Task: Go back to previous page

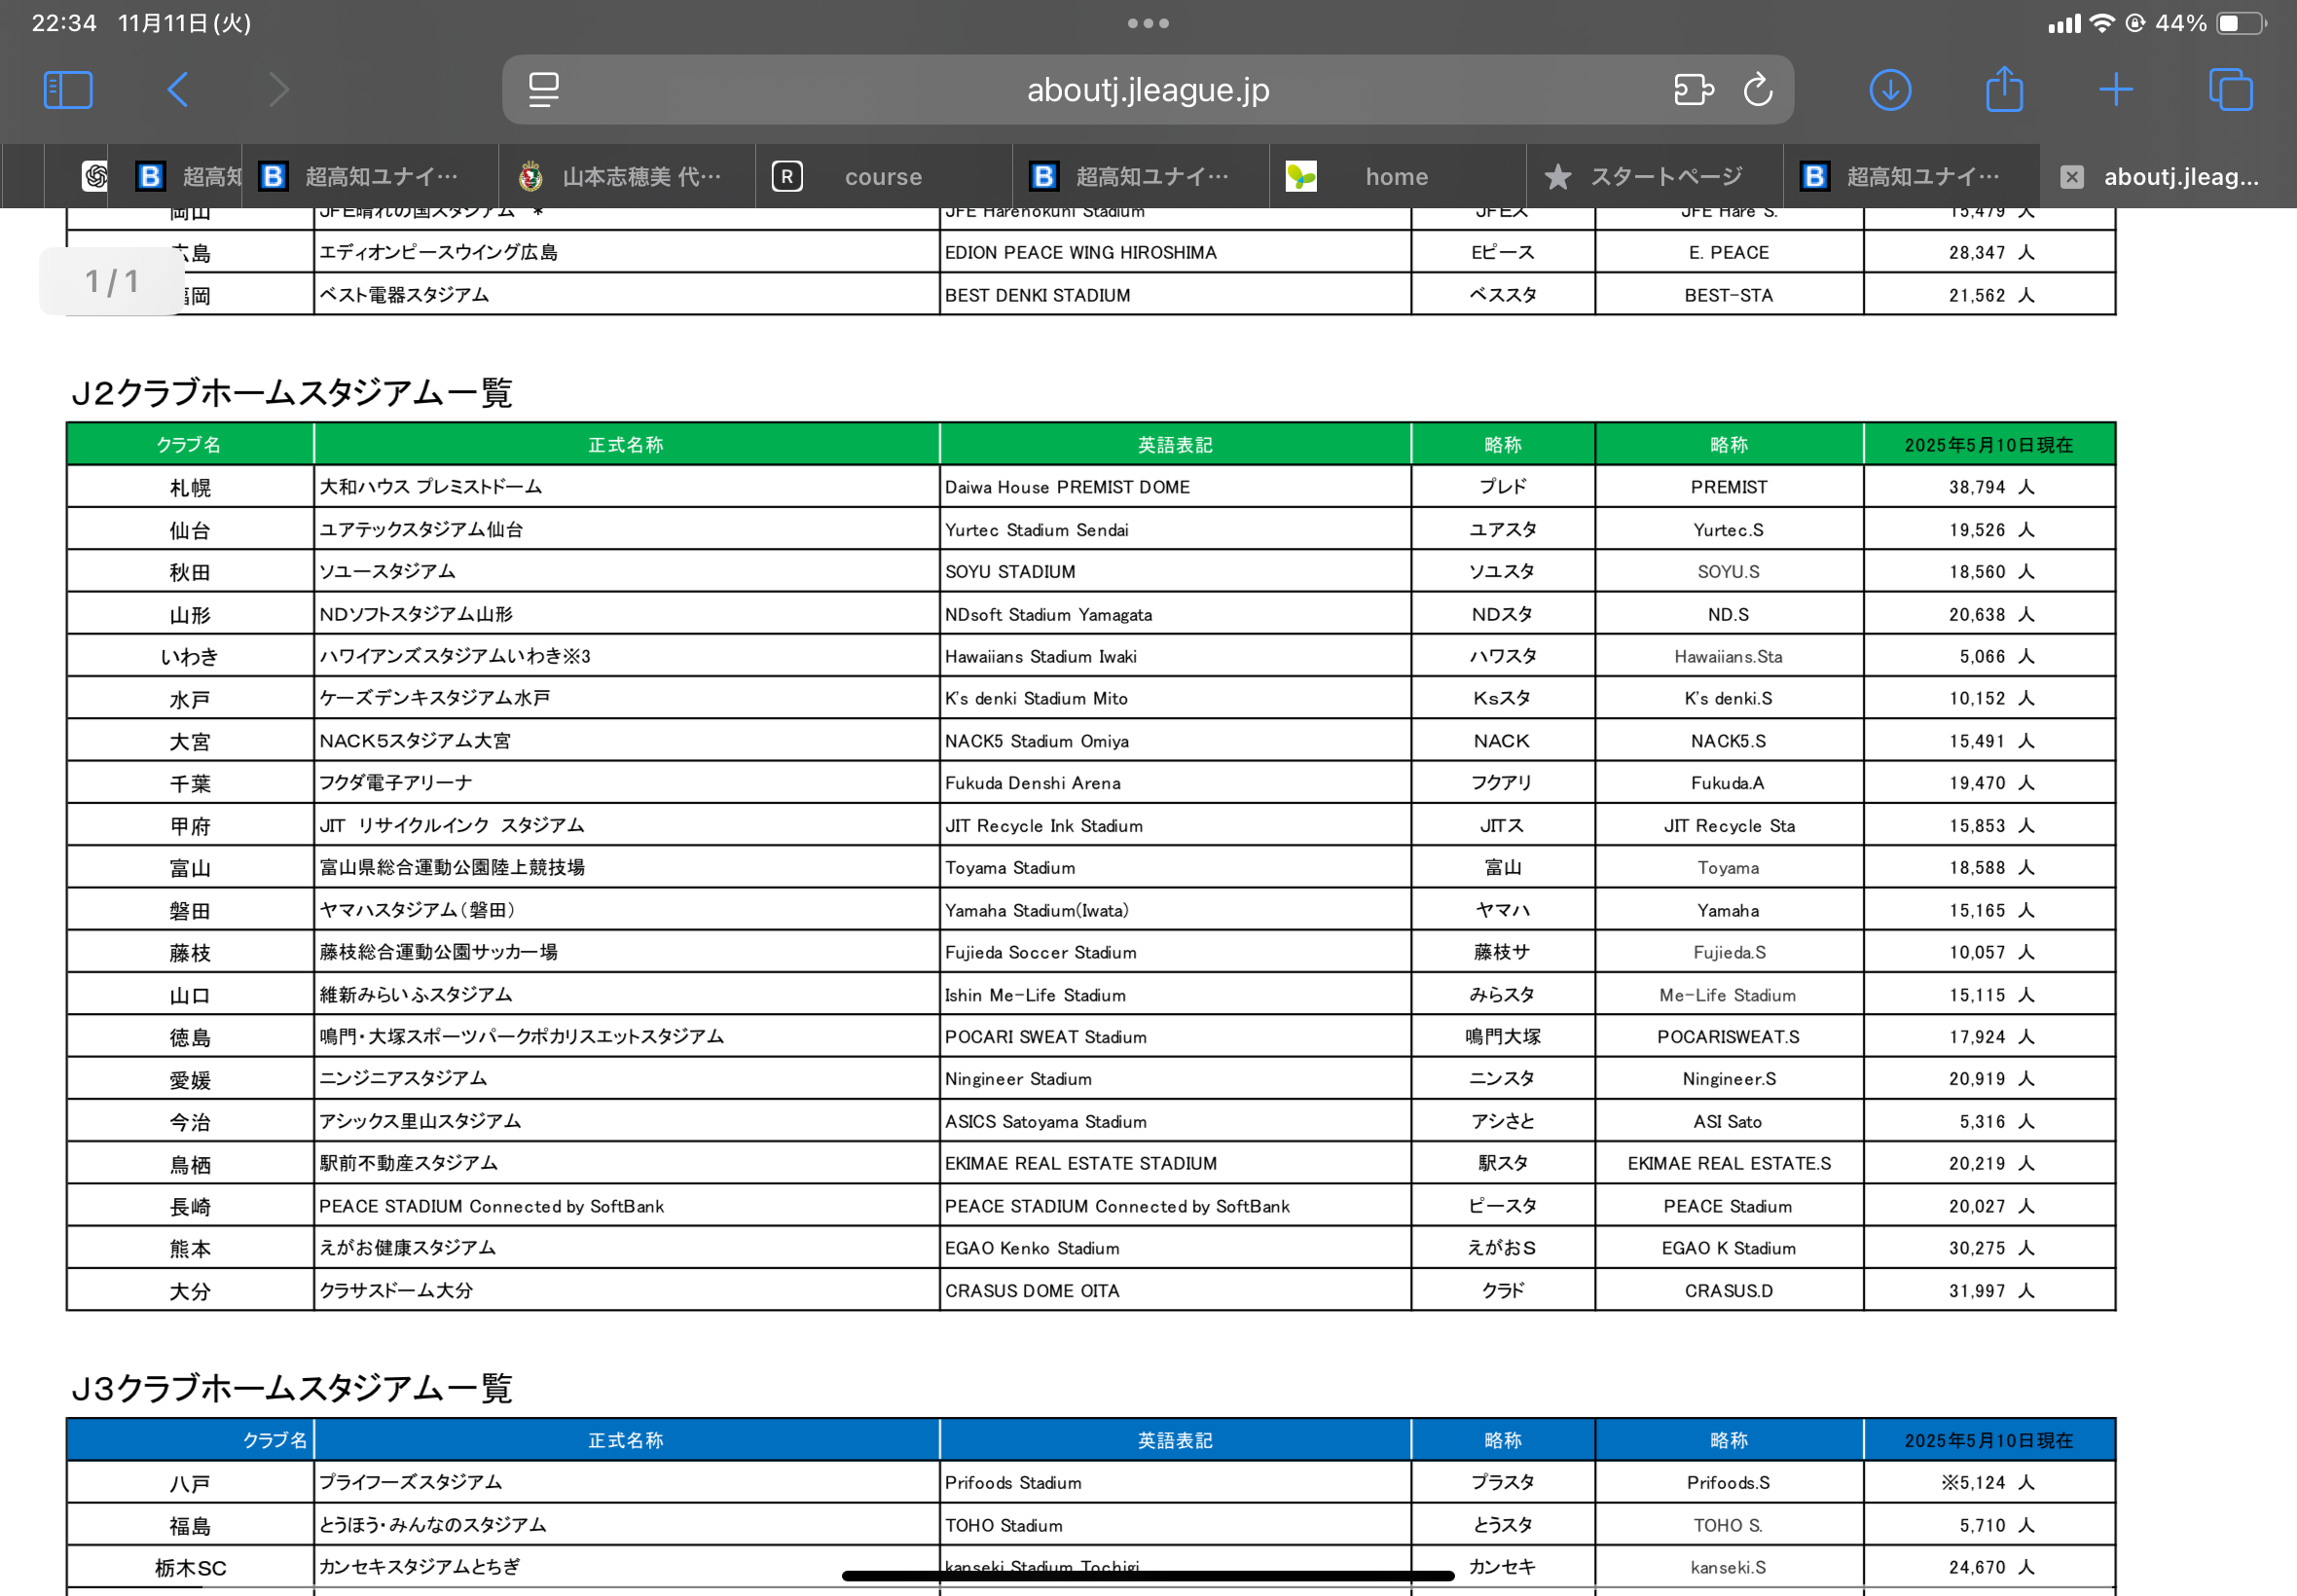Action: coord(178,90)
